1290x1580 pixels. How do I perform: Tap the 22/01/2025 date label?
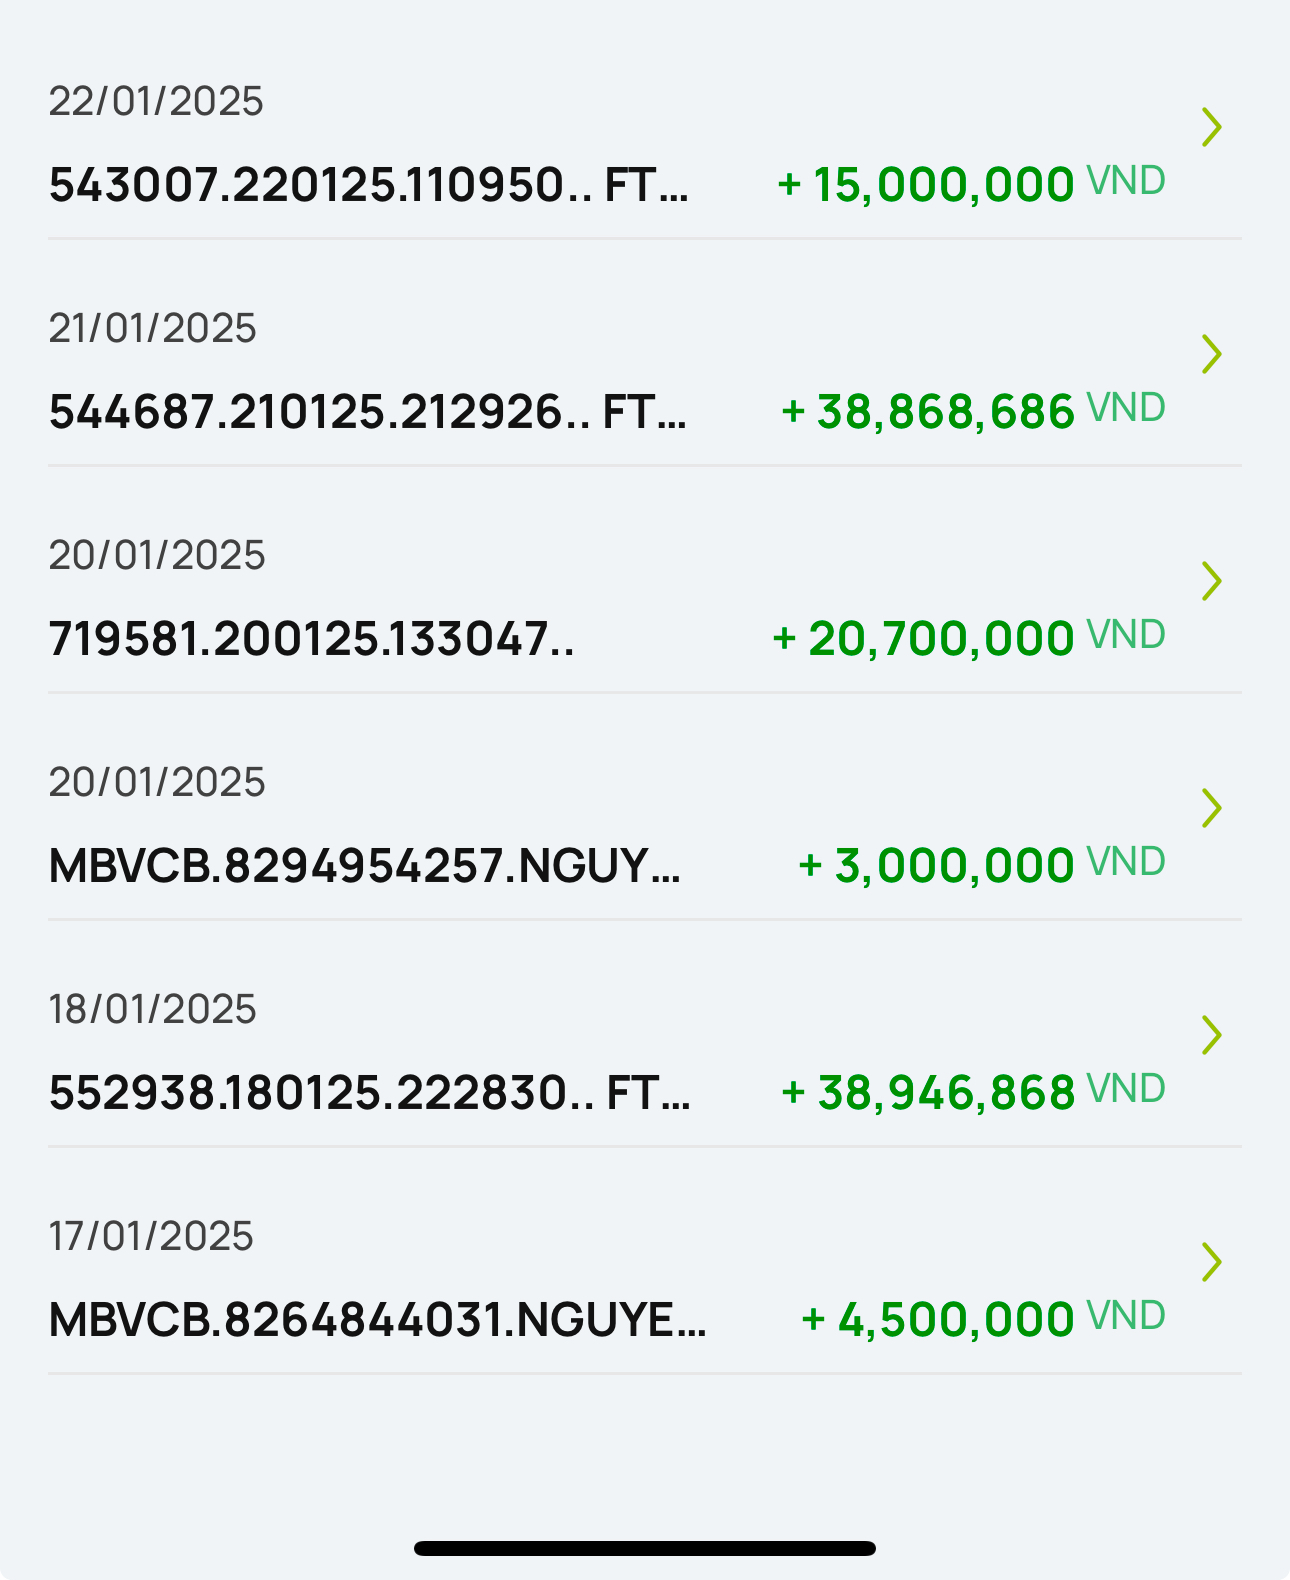coord(156,101)
